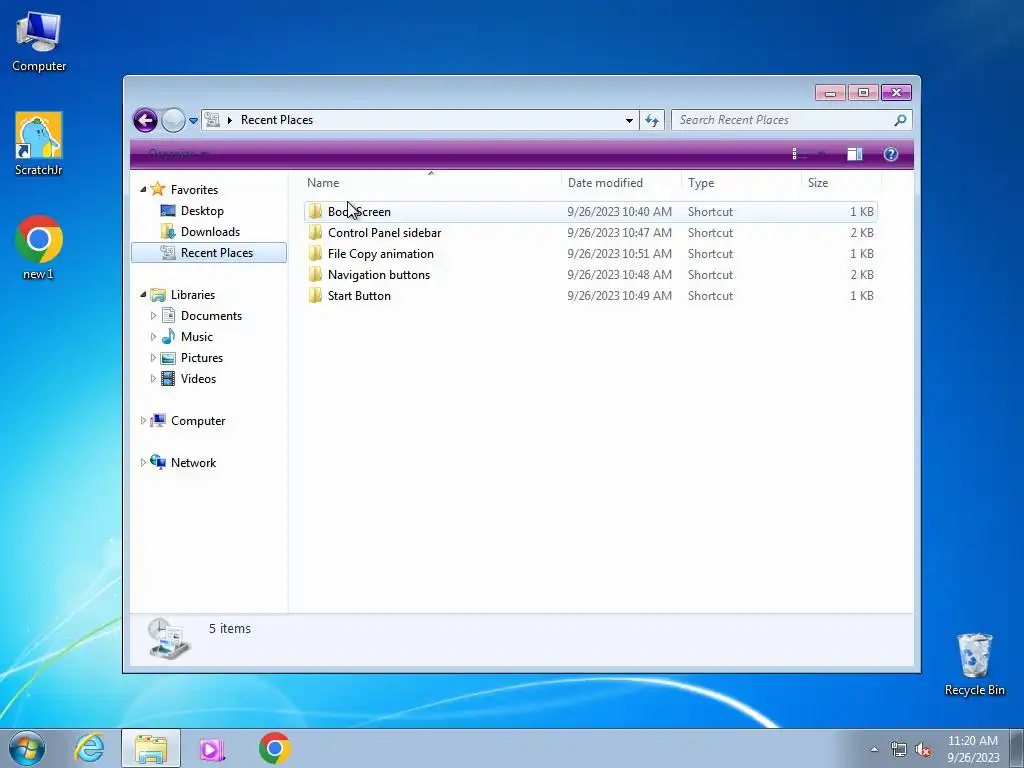Click the Boot Screen folder icon

click(x=315, y=211)
